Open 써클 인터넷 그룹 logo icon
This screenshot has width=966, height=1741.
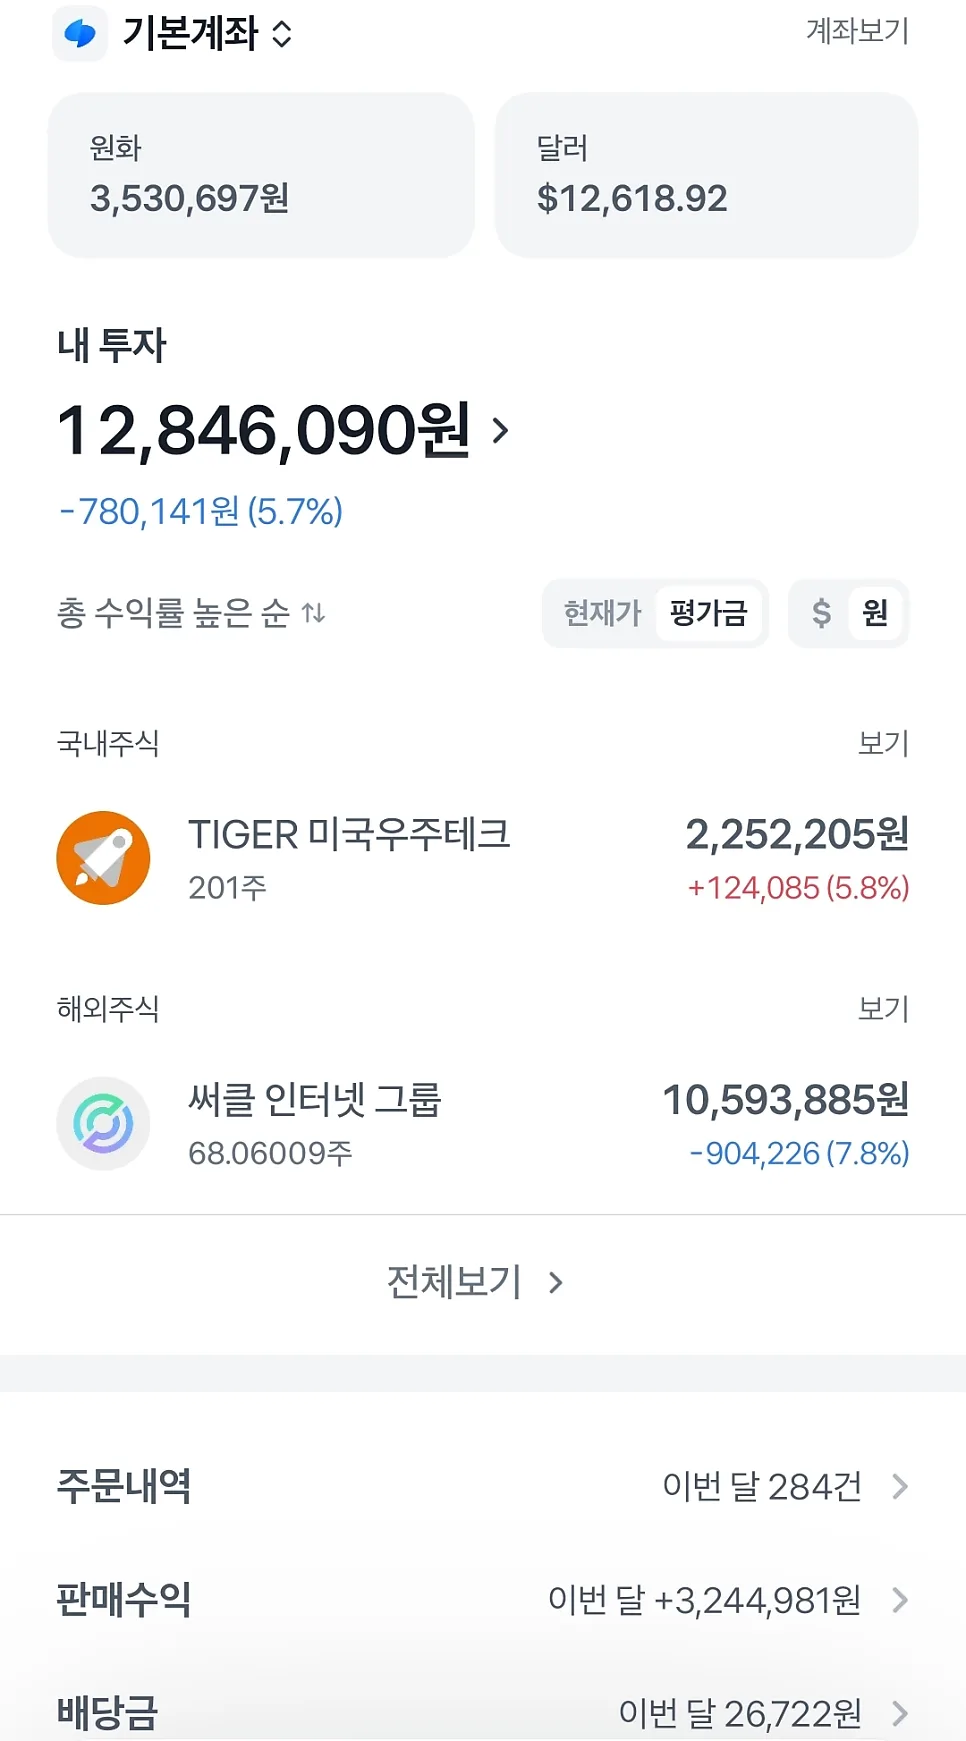[104, 1123]
